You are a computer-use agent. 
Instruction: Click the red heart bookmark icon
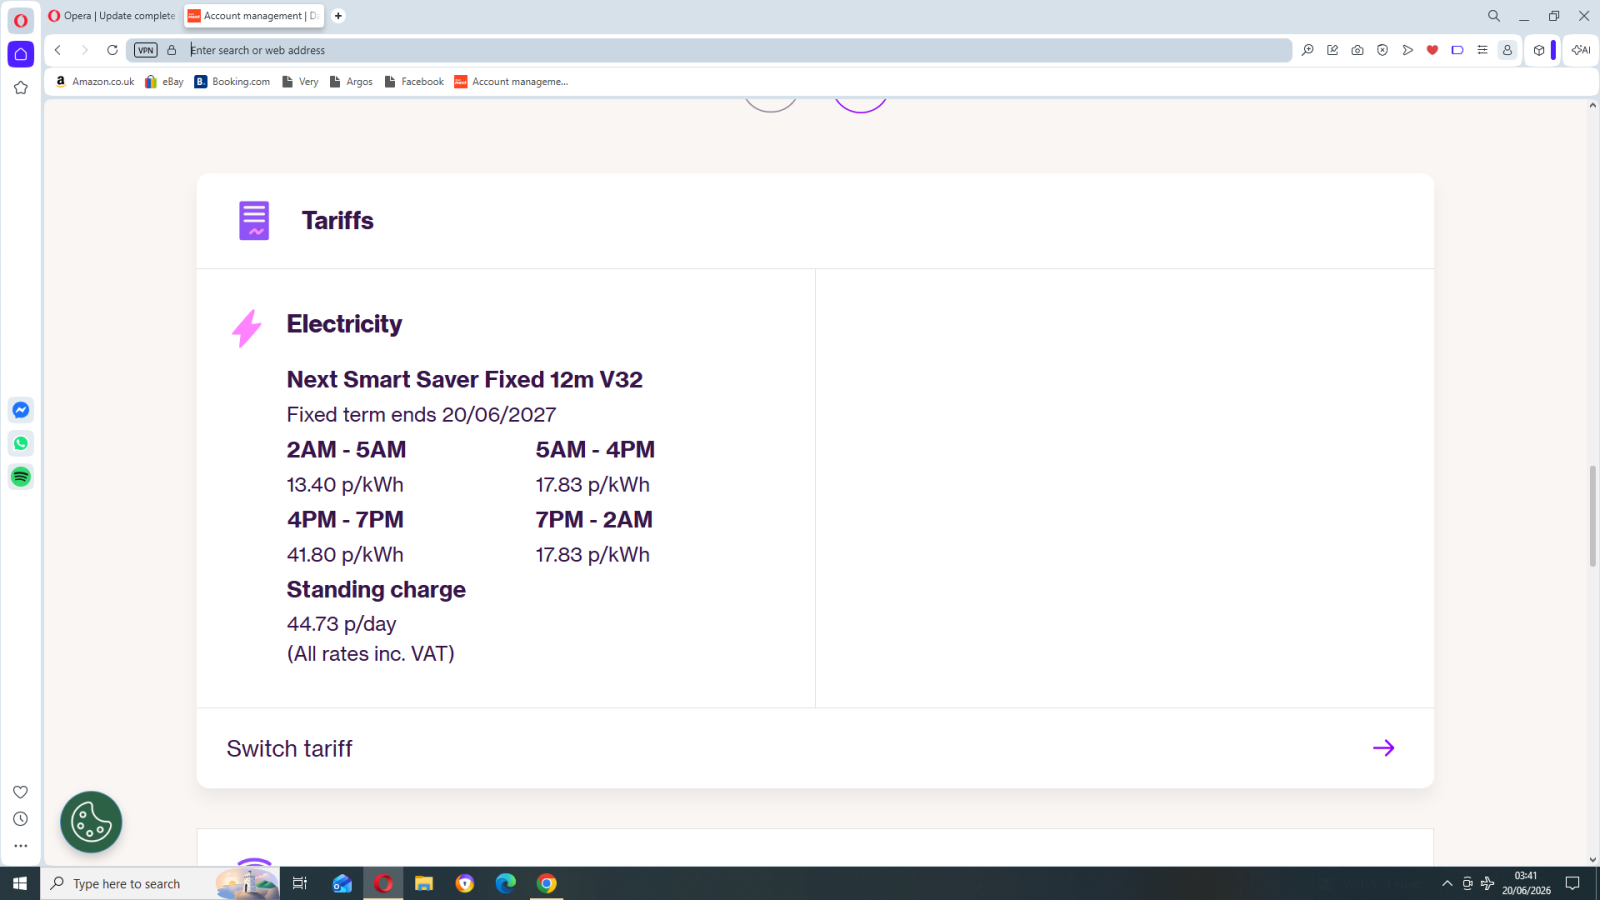point(1432,50)
